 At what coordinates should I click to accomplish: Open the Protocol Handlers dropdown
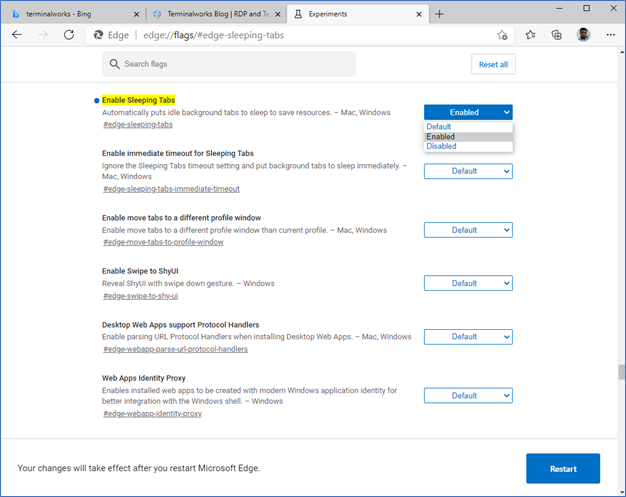tap(468, 337)
